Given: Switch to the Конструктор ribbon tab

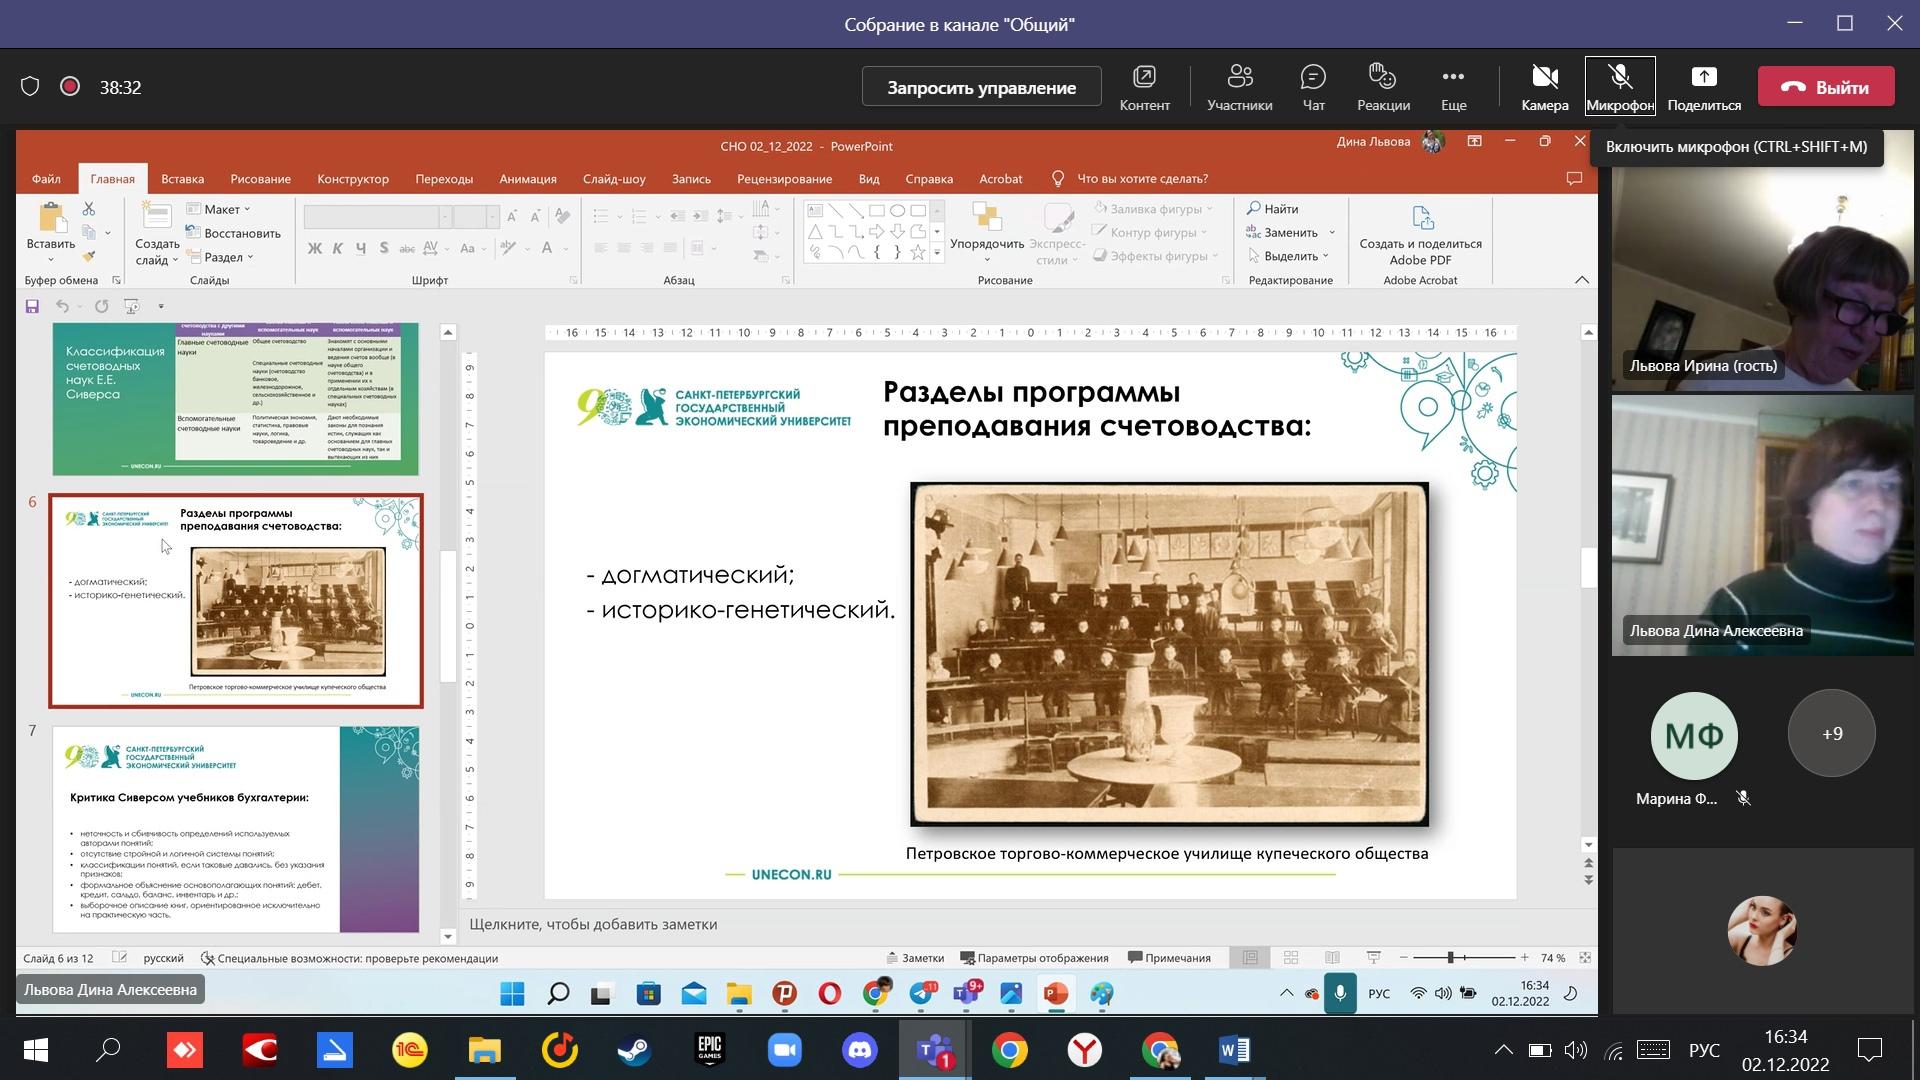Looking at the screenshot, I should (353, 179).
